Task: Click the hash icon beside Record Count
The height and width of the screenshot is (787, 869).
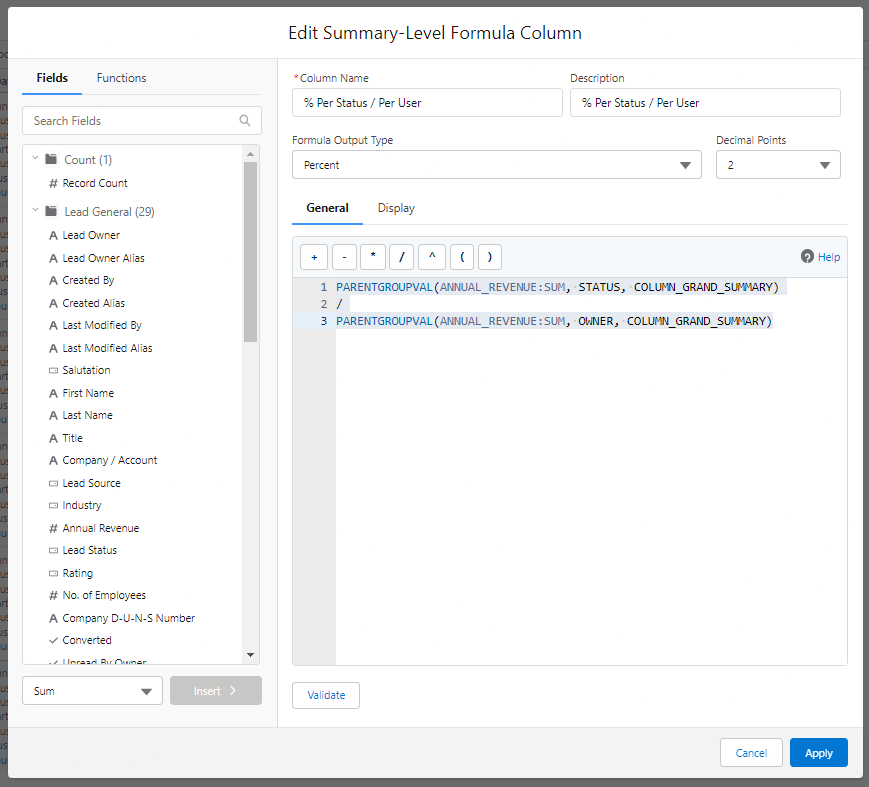Action: [53, 183]
